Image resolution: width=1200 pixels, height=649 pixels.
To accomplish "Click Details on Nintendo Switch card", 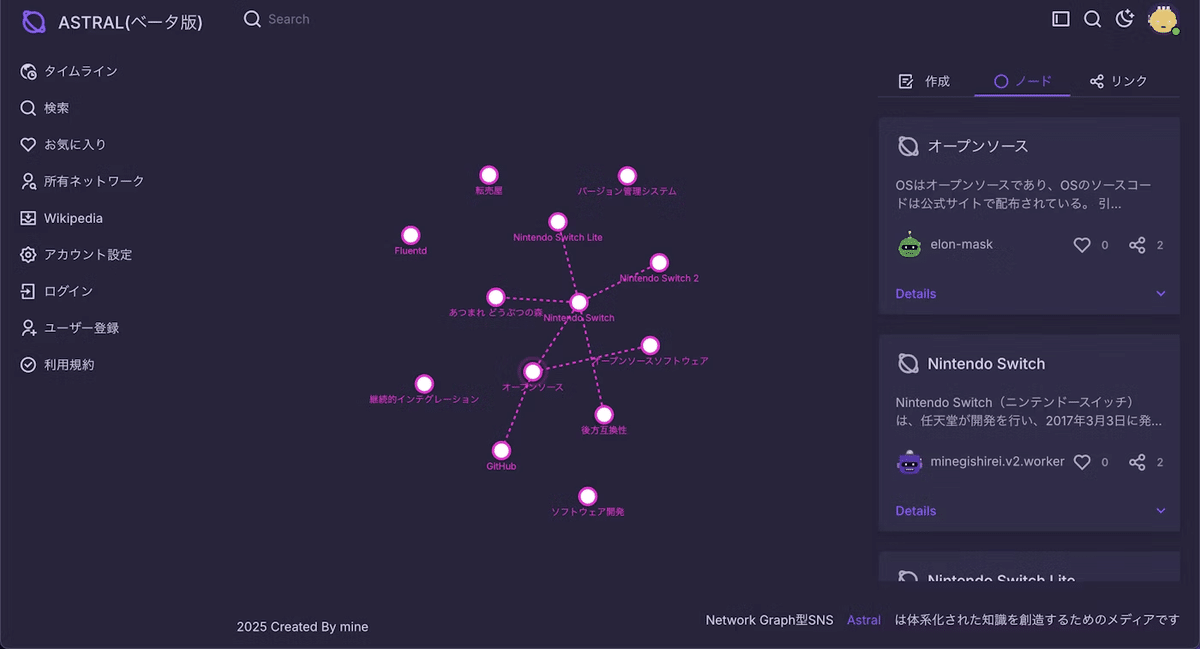I will pos(916,511).
